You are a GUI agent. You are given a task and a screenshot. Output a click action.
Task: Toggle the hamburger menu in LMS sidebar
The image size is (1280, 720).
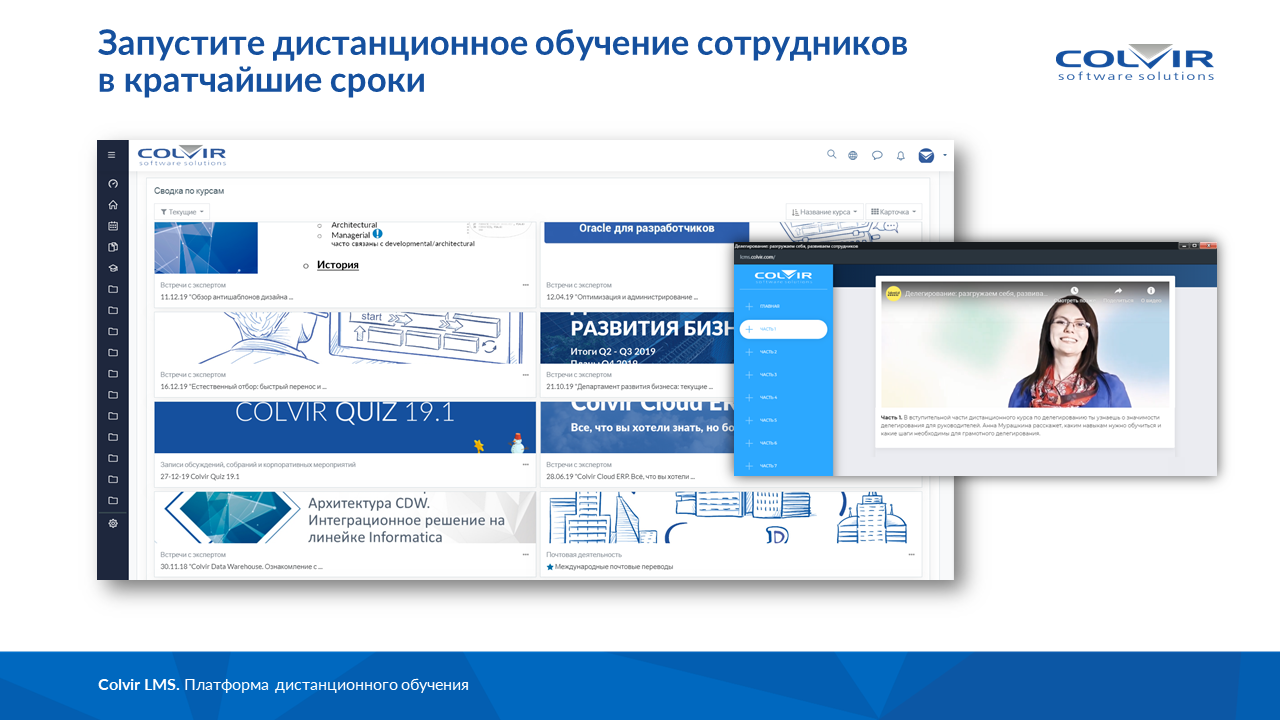pos(112,155)
